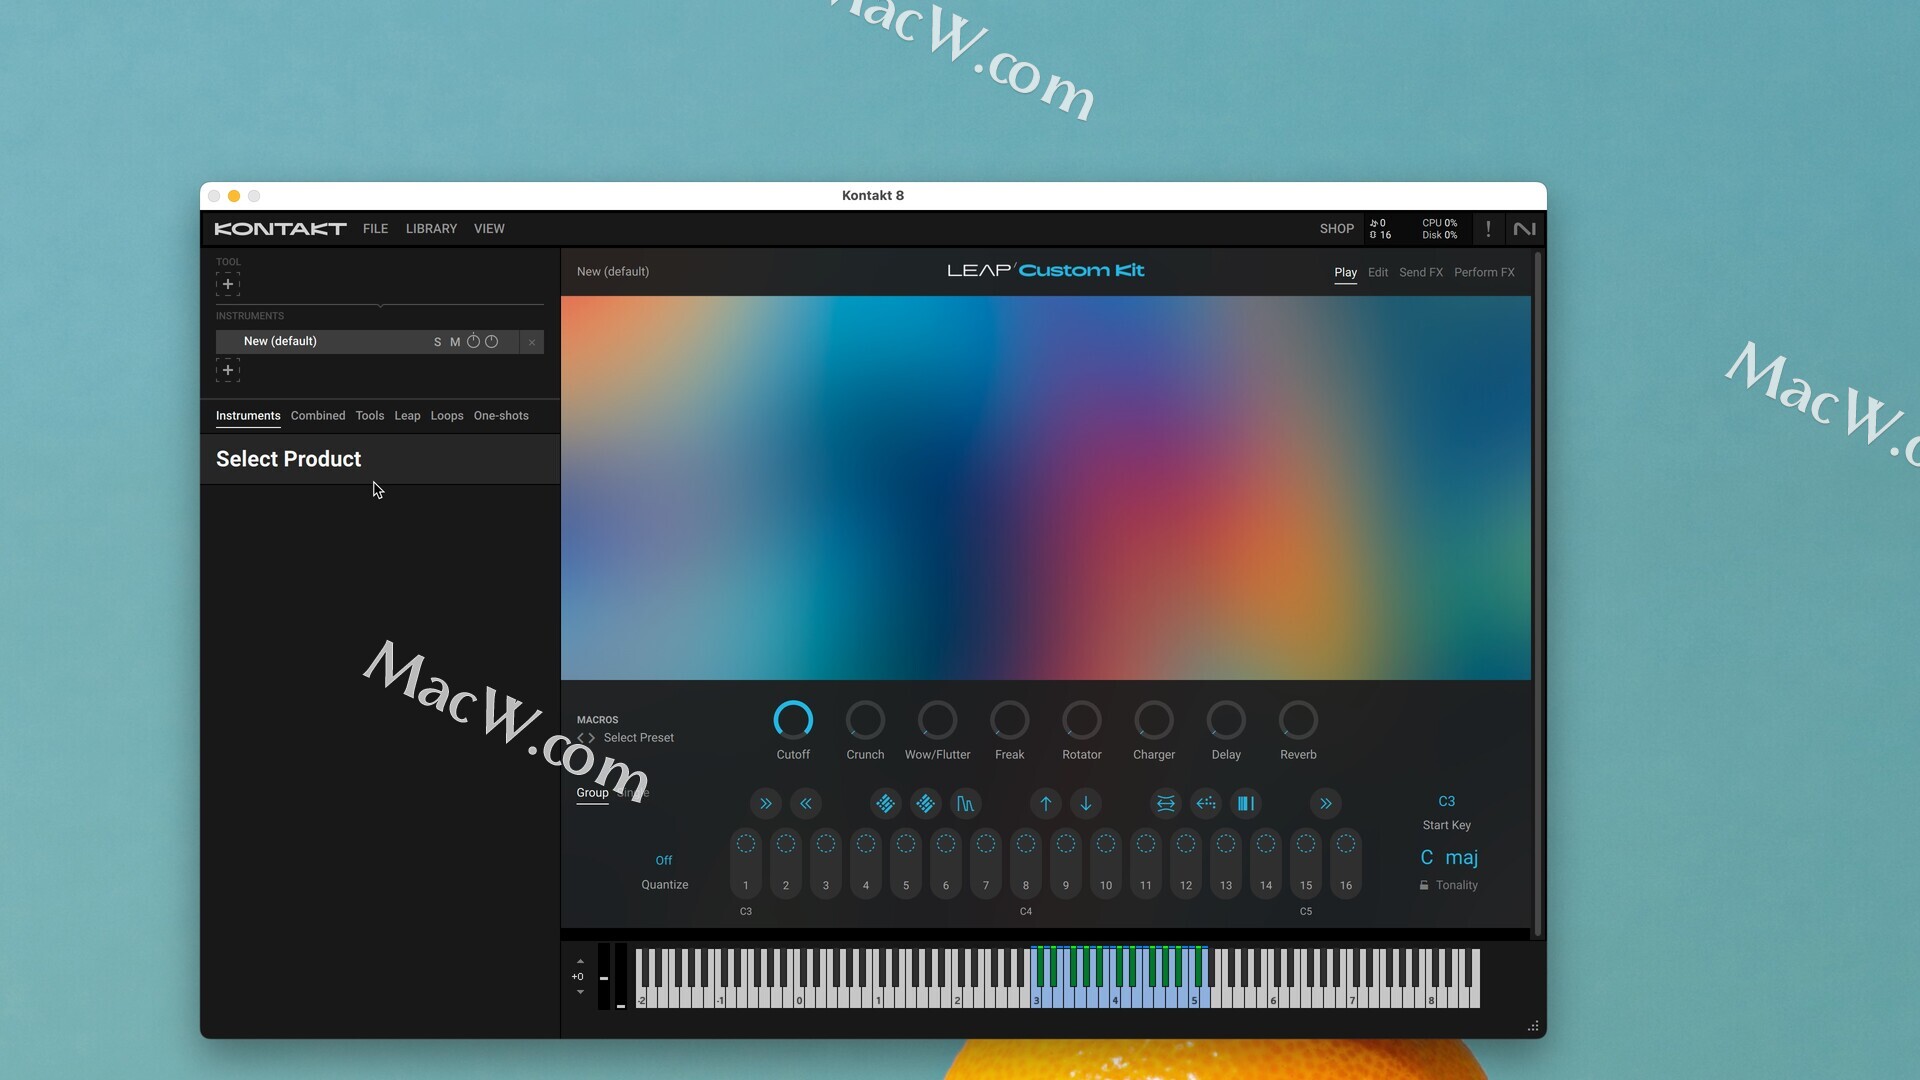Switch to the Tools browser tab
The image size is (1920, 1080).
[x=370, y=416]
